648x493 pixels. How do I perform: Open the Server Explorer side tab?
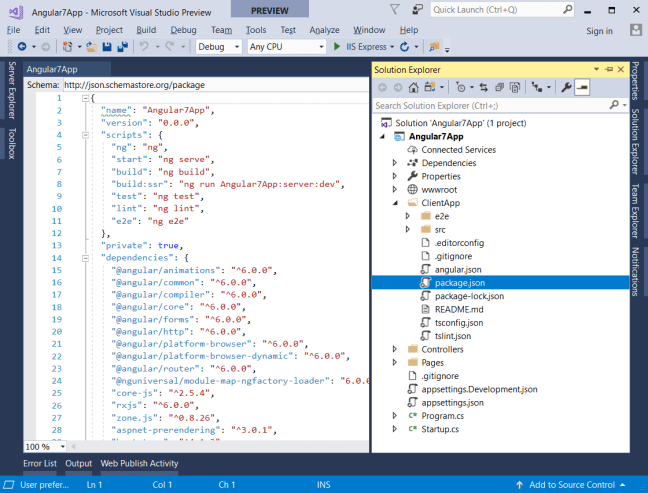coord(12,91)
